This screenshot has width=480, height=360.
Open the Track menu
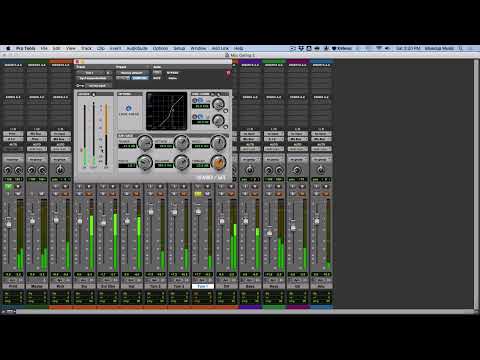pos(86,48)
